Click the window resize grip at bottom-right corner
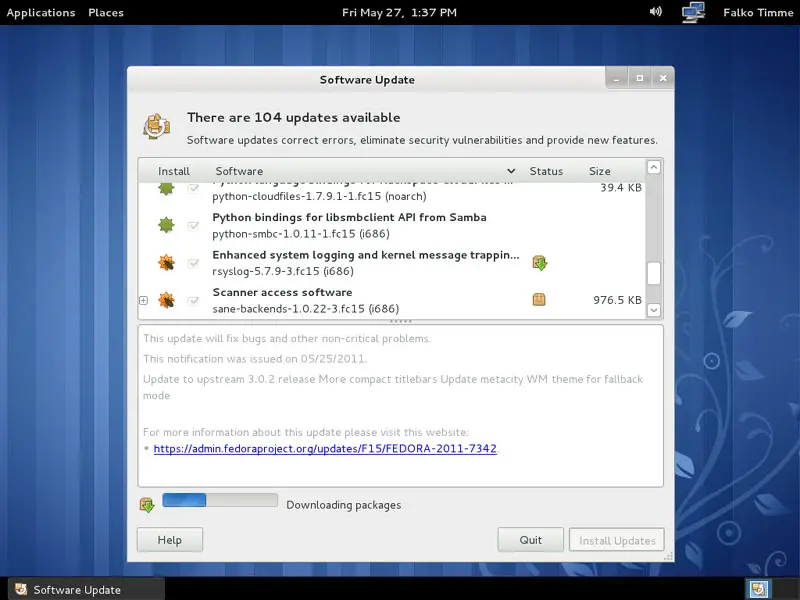Screen dimensions: 800x600 click(668, 557)
